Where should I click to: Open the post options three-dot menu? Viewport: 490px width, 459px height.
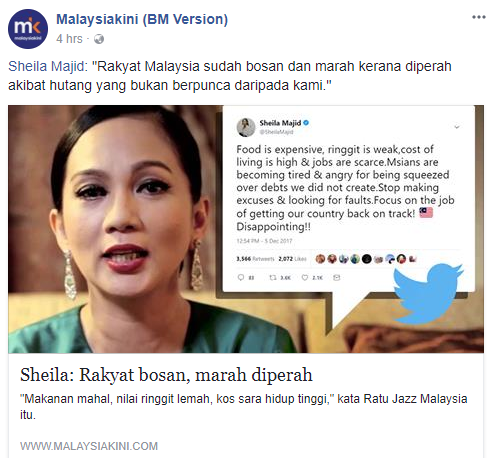tap(478, 17)
